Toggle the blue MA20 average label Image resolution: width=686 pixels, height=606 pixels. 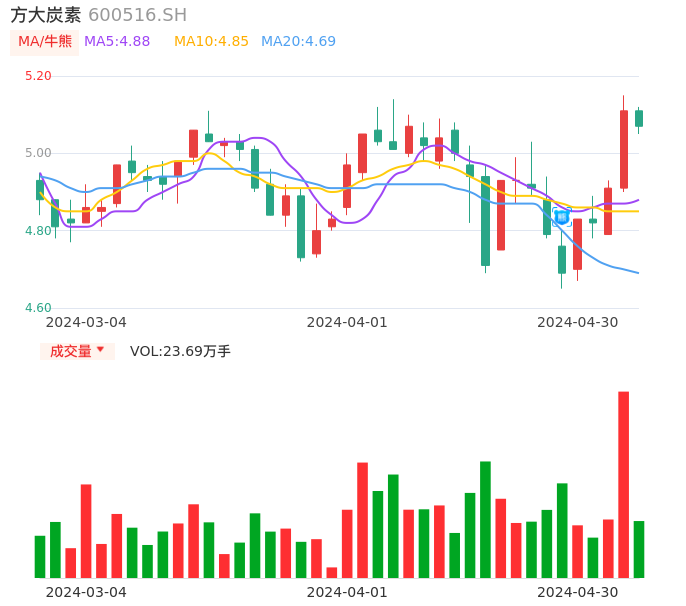point(298,42)
